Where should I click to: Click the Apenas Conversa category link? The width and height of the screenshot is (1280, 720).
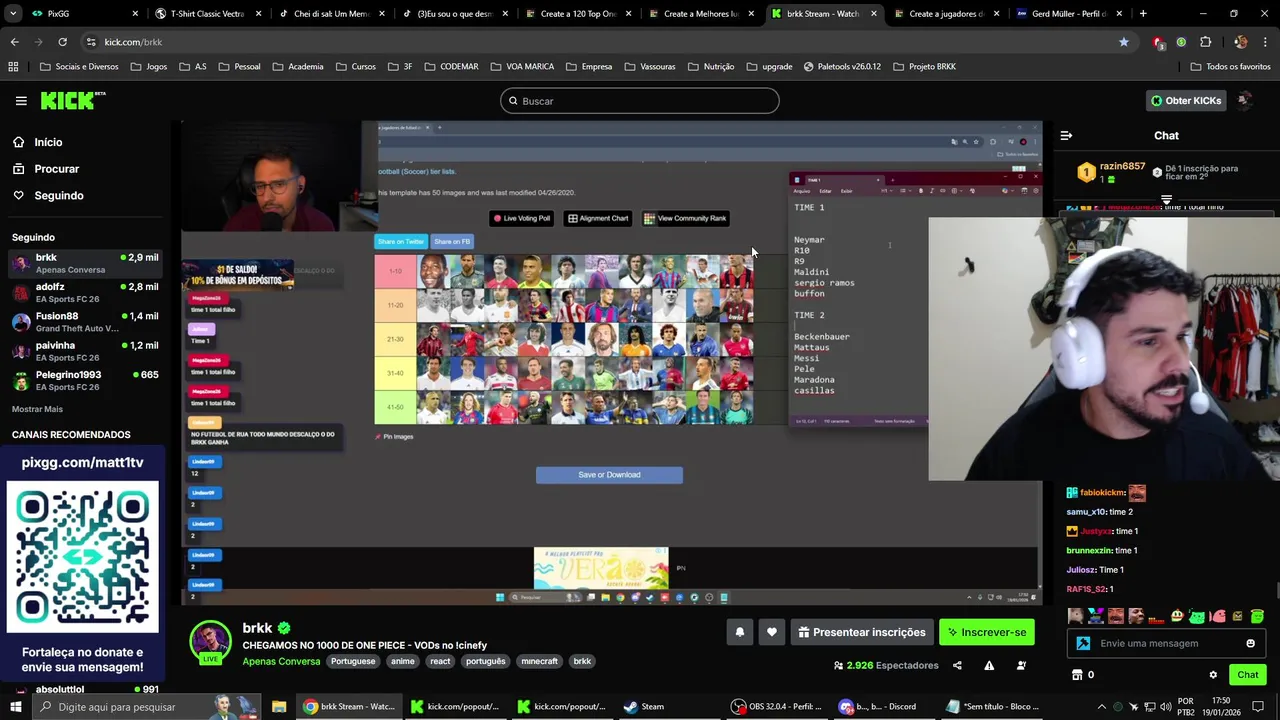pyautogui.click(x=281, y=661)
